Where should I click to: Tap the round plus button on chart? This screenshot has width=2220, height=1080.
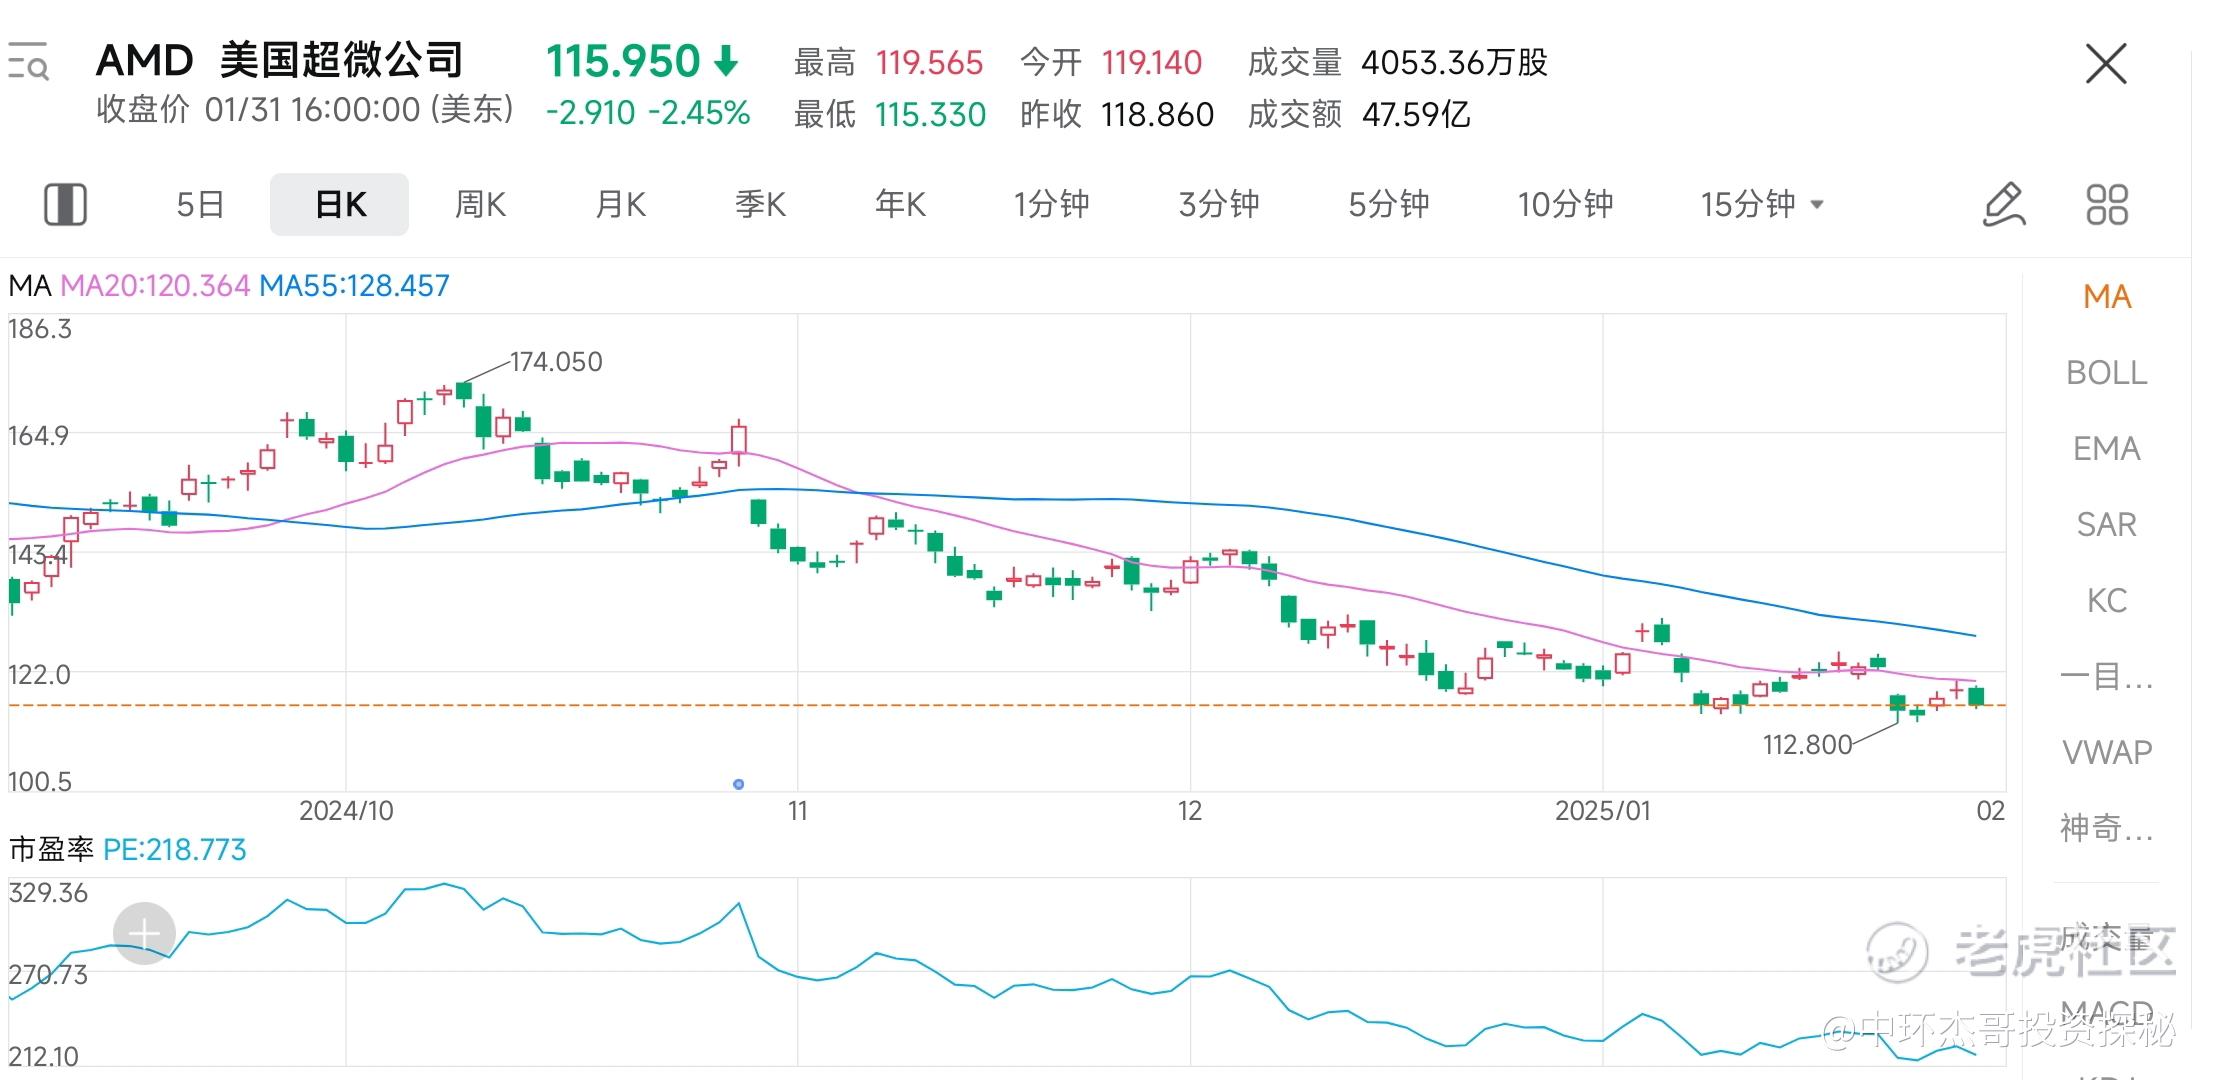click(x=144, y=933)
